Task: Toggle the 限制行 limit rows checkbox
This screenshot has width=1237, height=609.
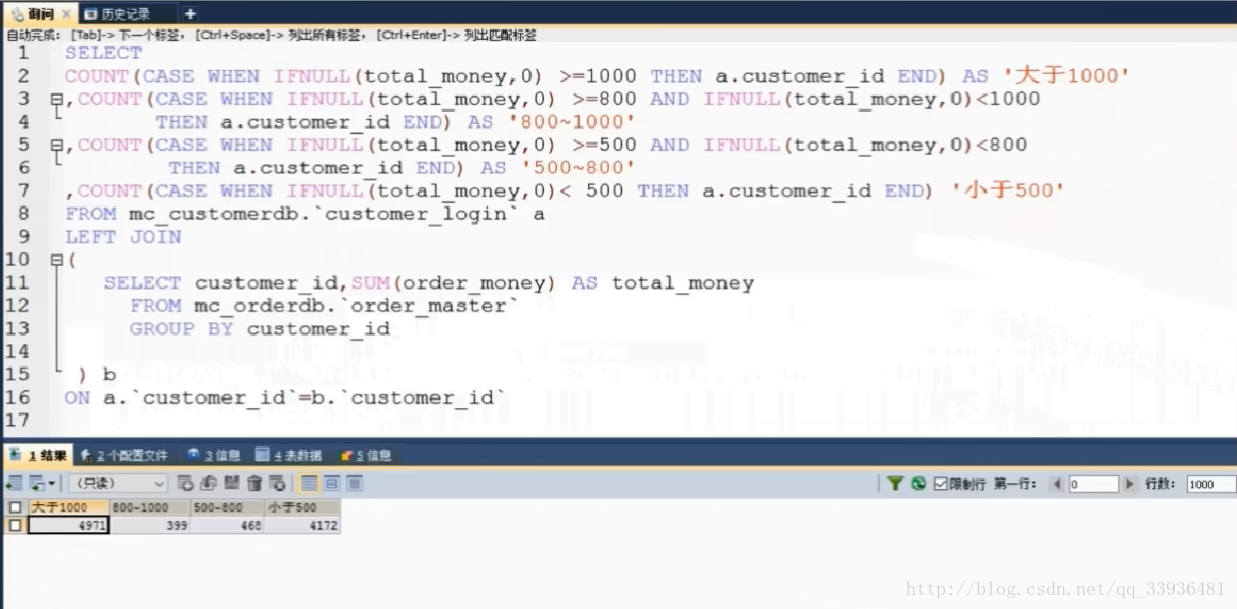Action: coord(940,484)
